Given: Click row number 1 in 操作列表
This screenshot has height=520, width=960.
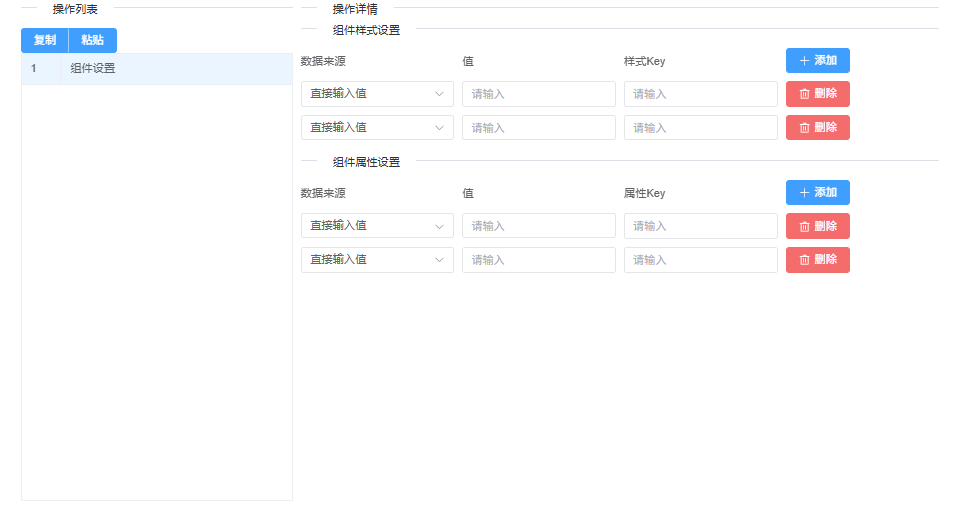Looking at the screenshot, I should click(x=34, y=69).
